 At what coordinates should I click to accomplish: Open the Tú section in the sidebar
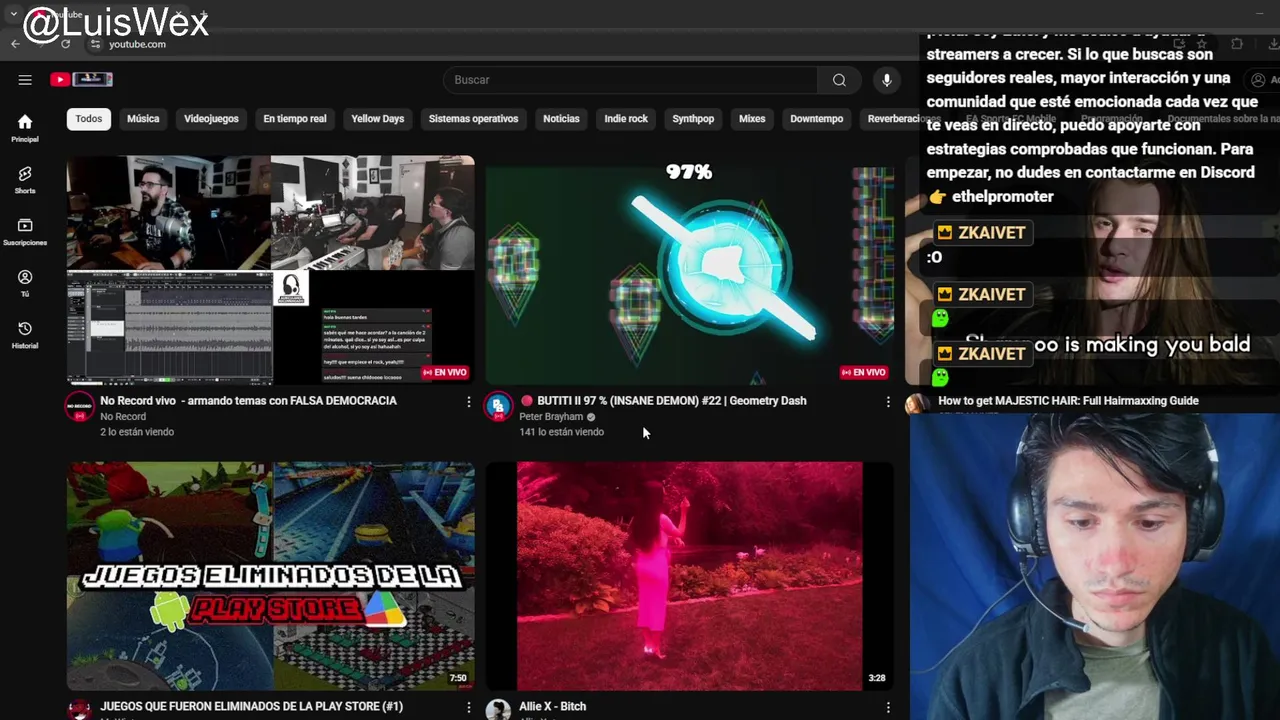point(25,283)
